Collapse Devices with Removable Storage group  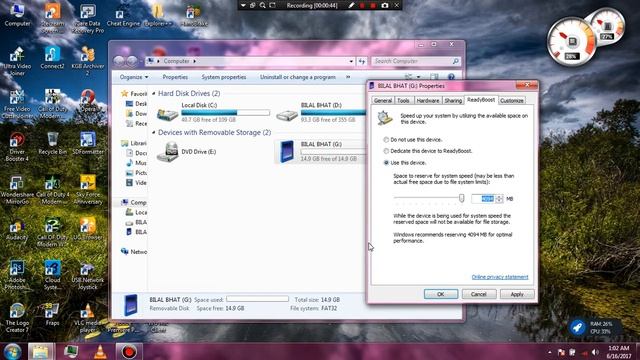[154, 133]
